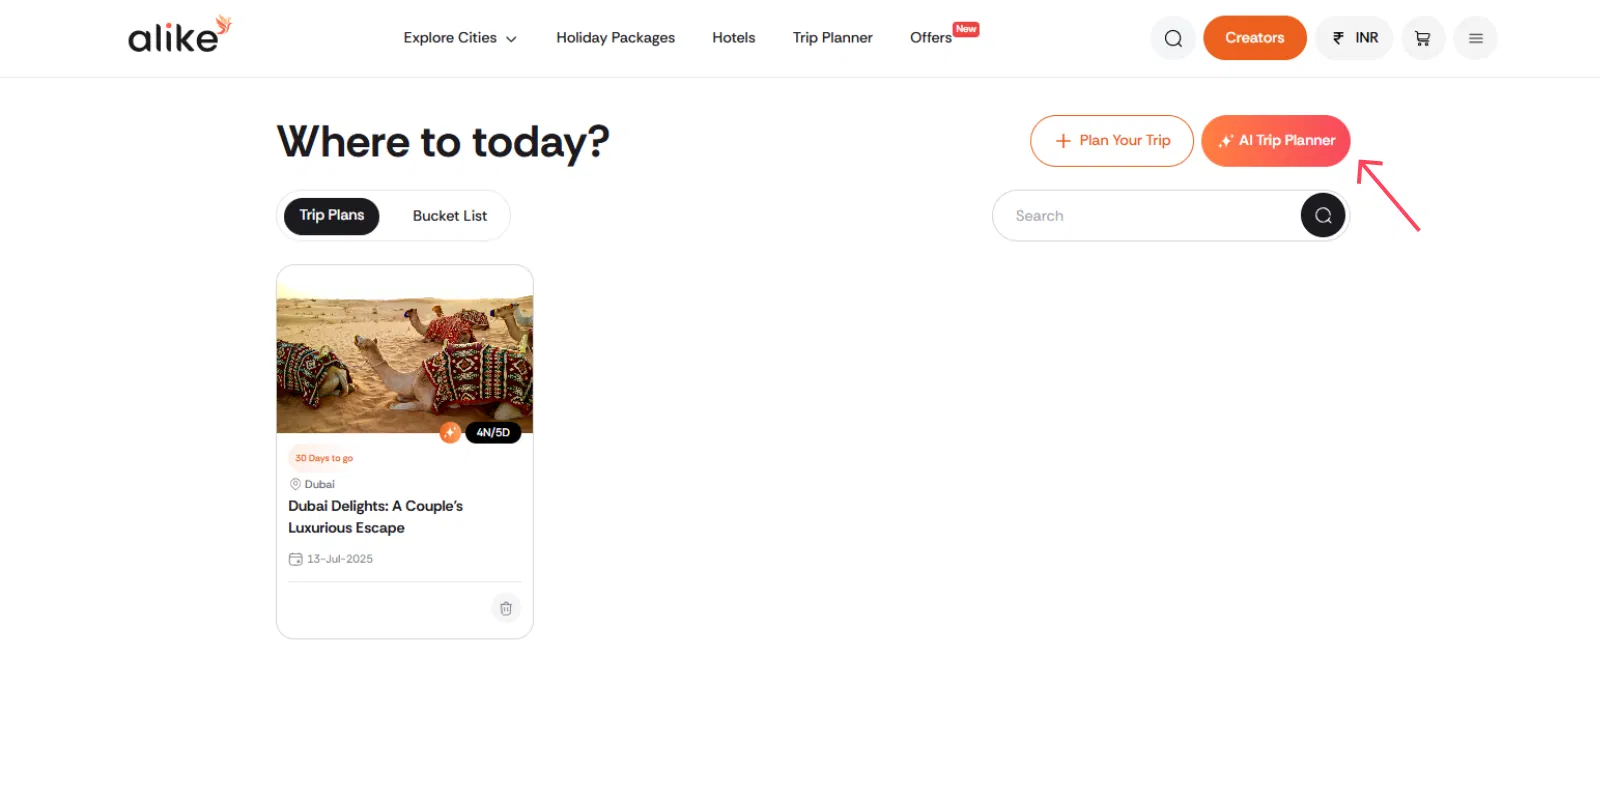Open the hamburger menu

pos(1475,39)
